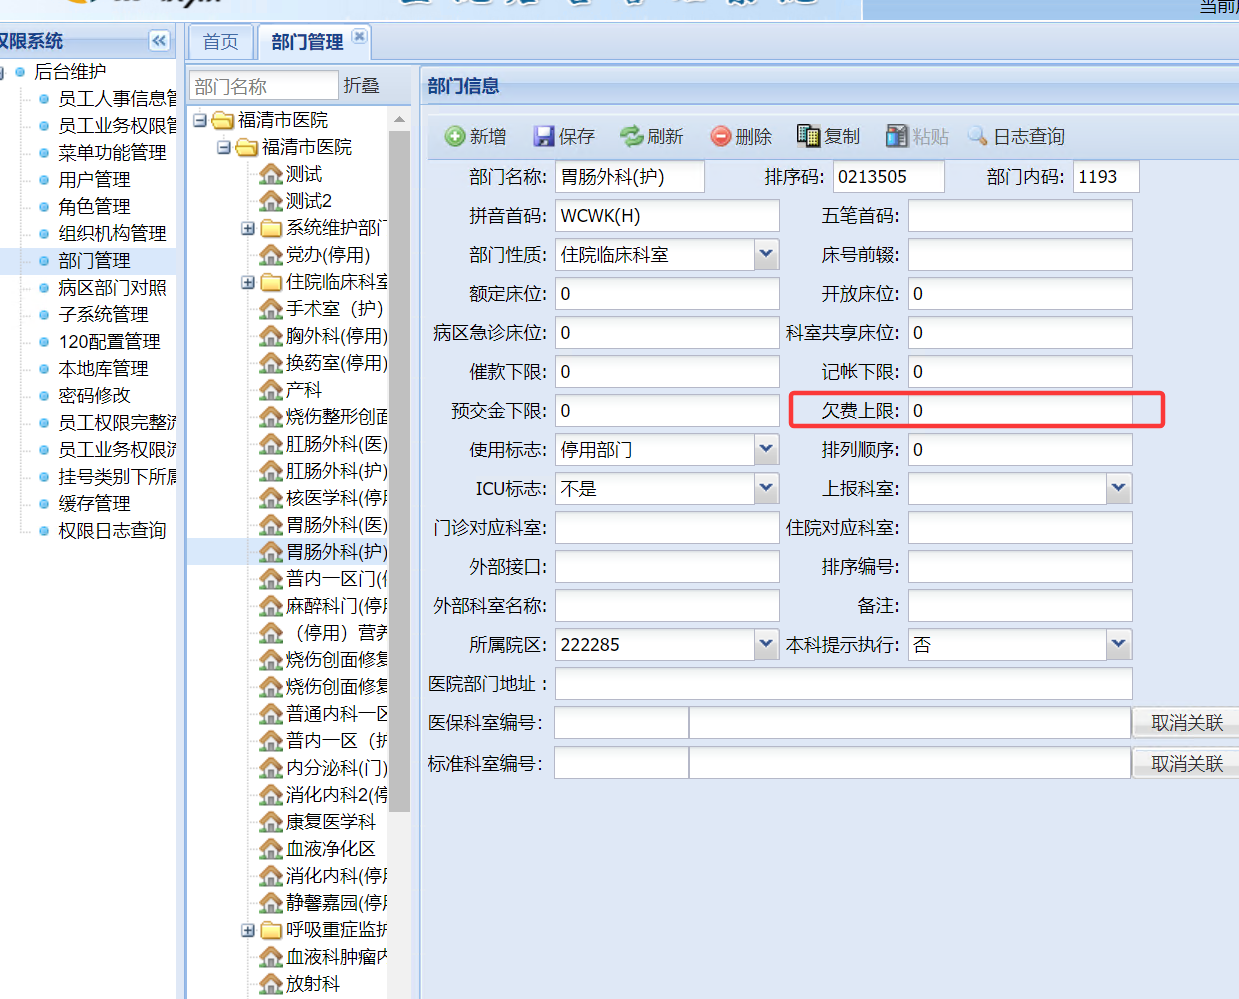Click the 欠费上限 input field
The image size is (1239, 999).
point(1020,410)
